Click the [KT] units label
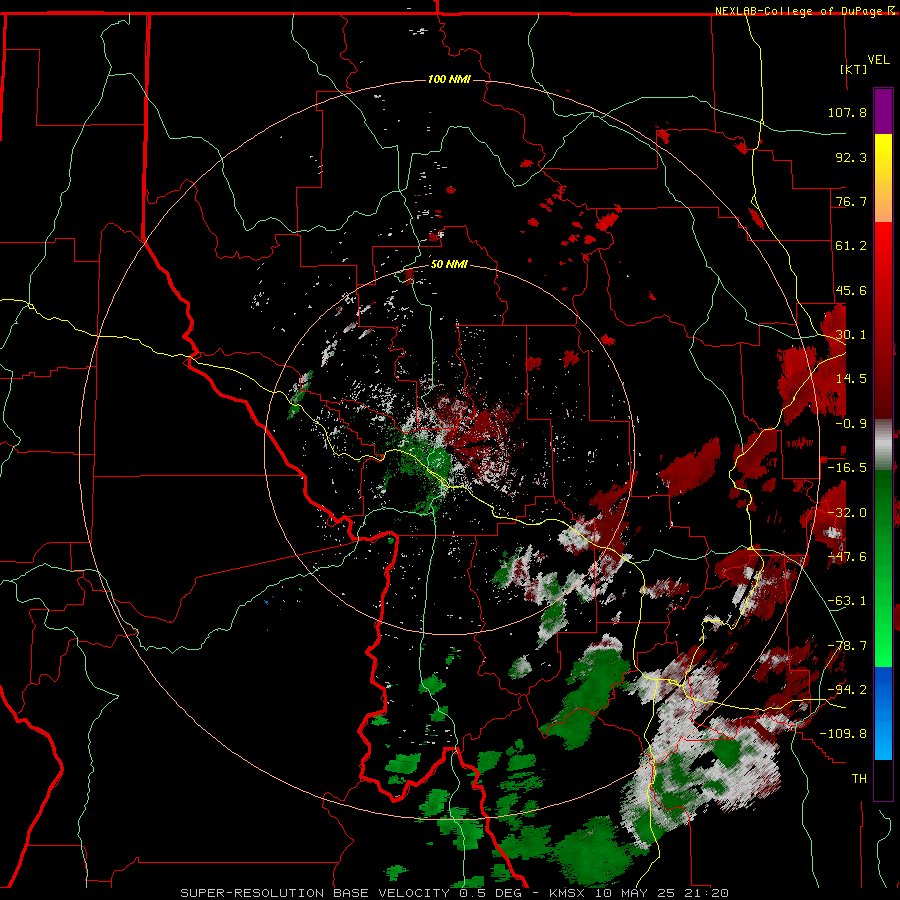The image size is (900, 900). [854, 69]
